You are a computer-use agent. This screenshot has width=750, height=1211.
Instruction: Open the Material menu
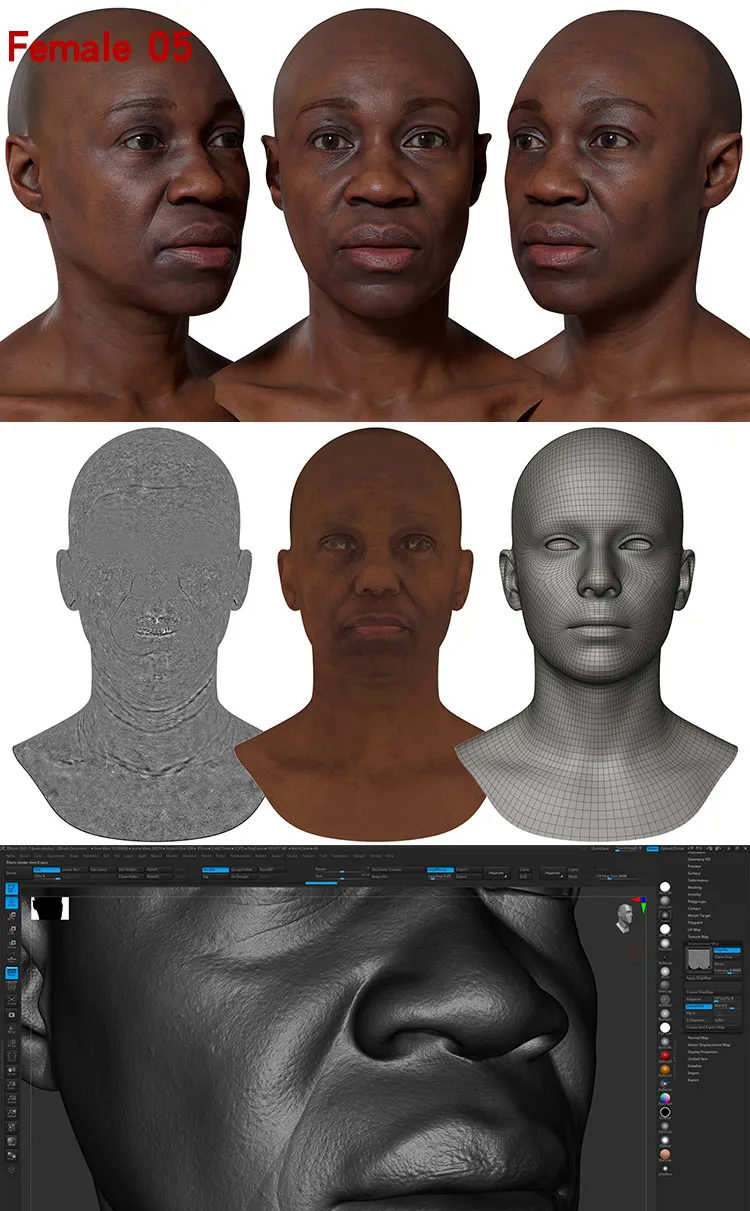[190, 855]
